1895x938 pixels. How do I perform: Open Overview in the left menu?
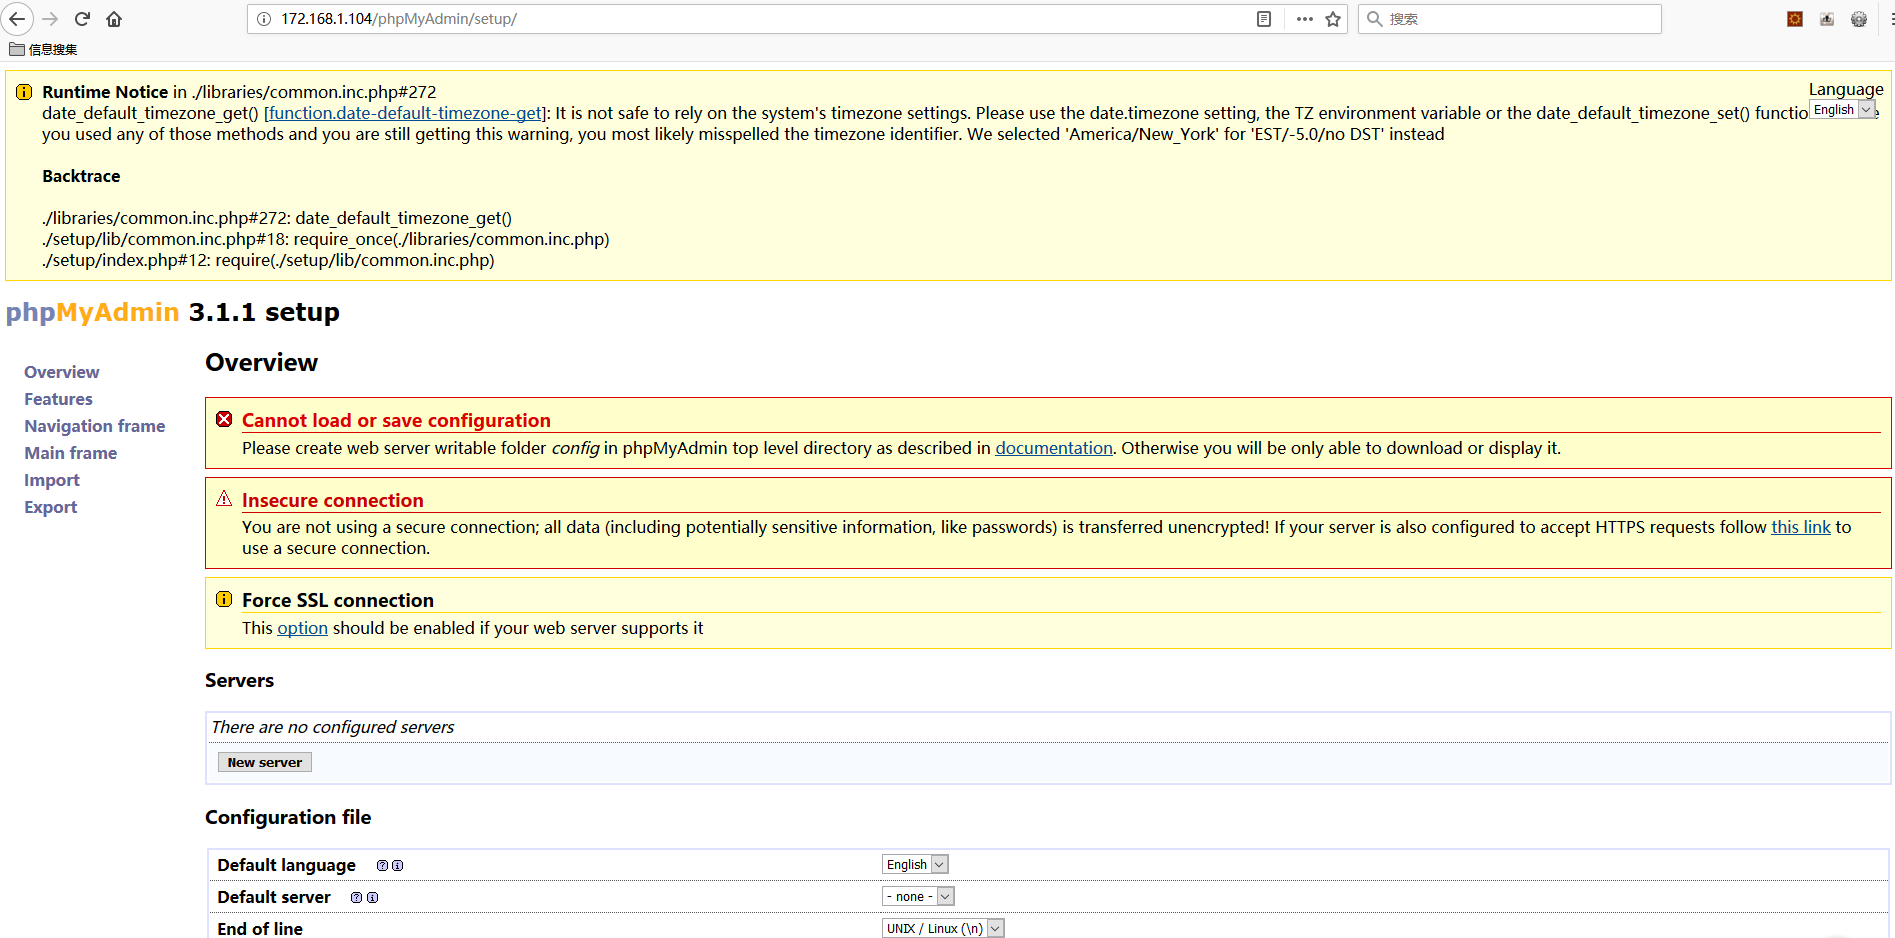point(62,372)
